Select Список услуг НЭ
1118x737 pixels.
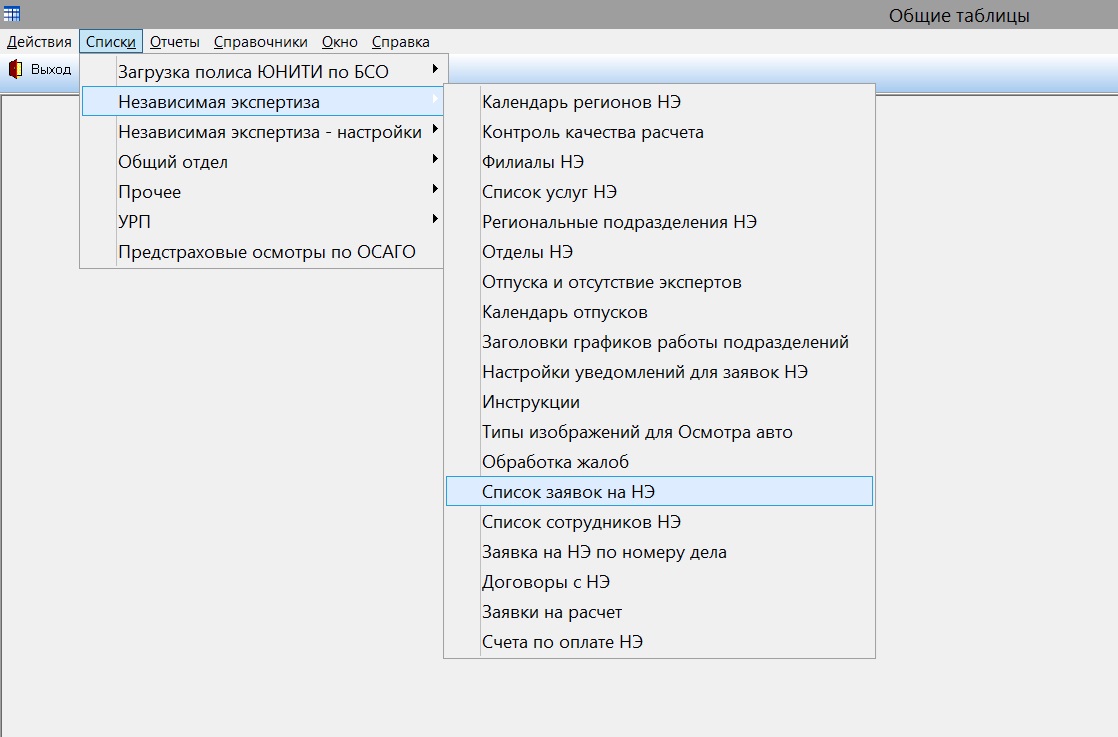point(660,191)
